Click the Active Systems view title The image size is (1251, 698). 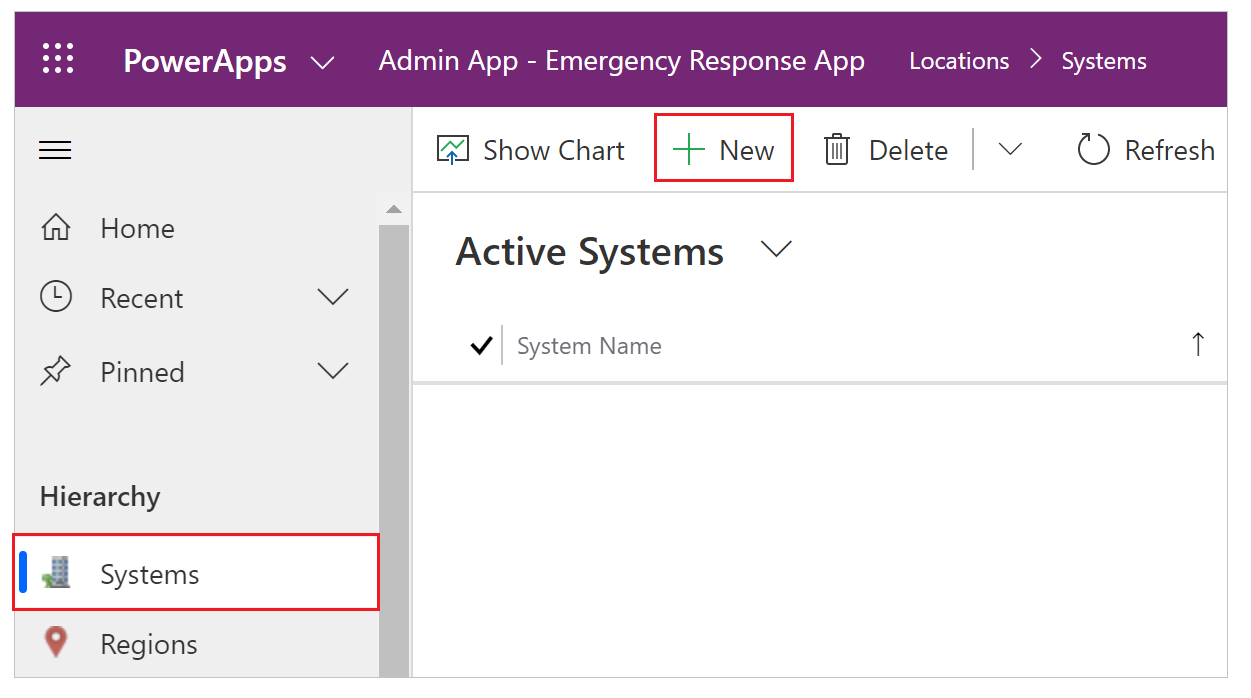tap(590, 251)
